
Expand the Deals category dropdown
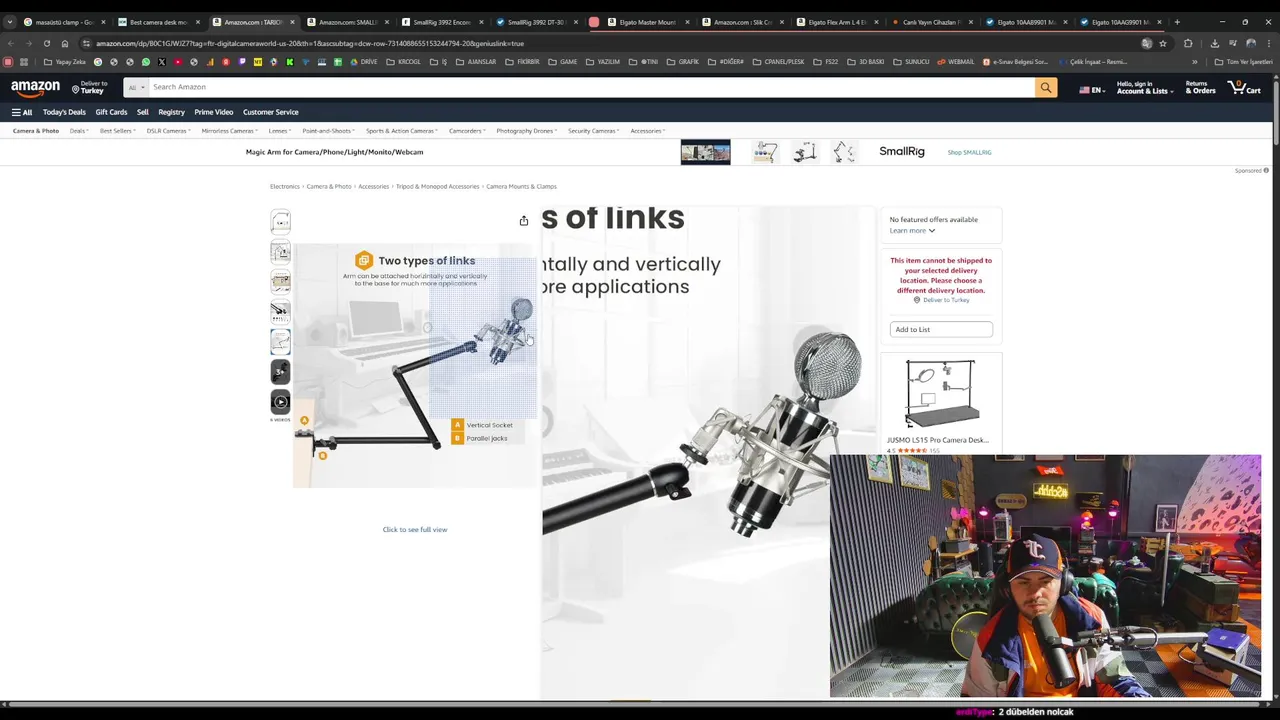79,131
